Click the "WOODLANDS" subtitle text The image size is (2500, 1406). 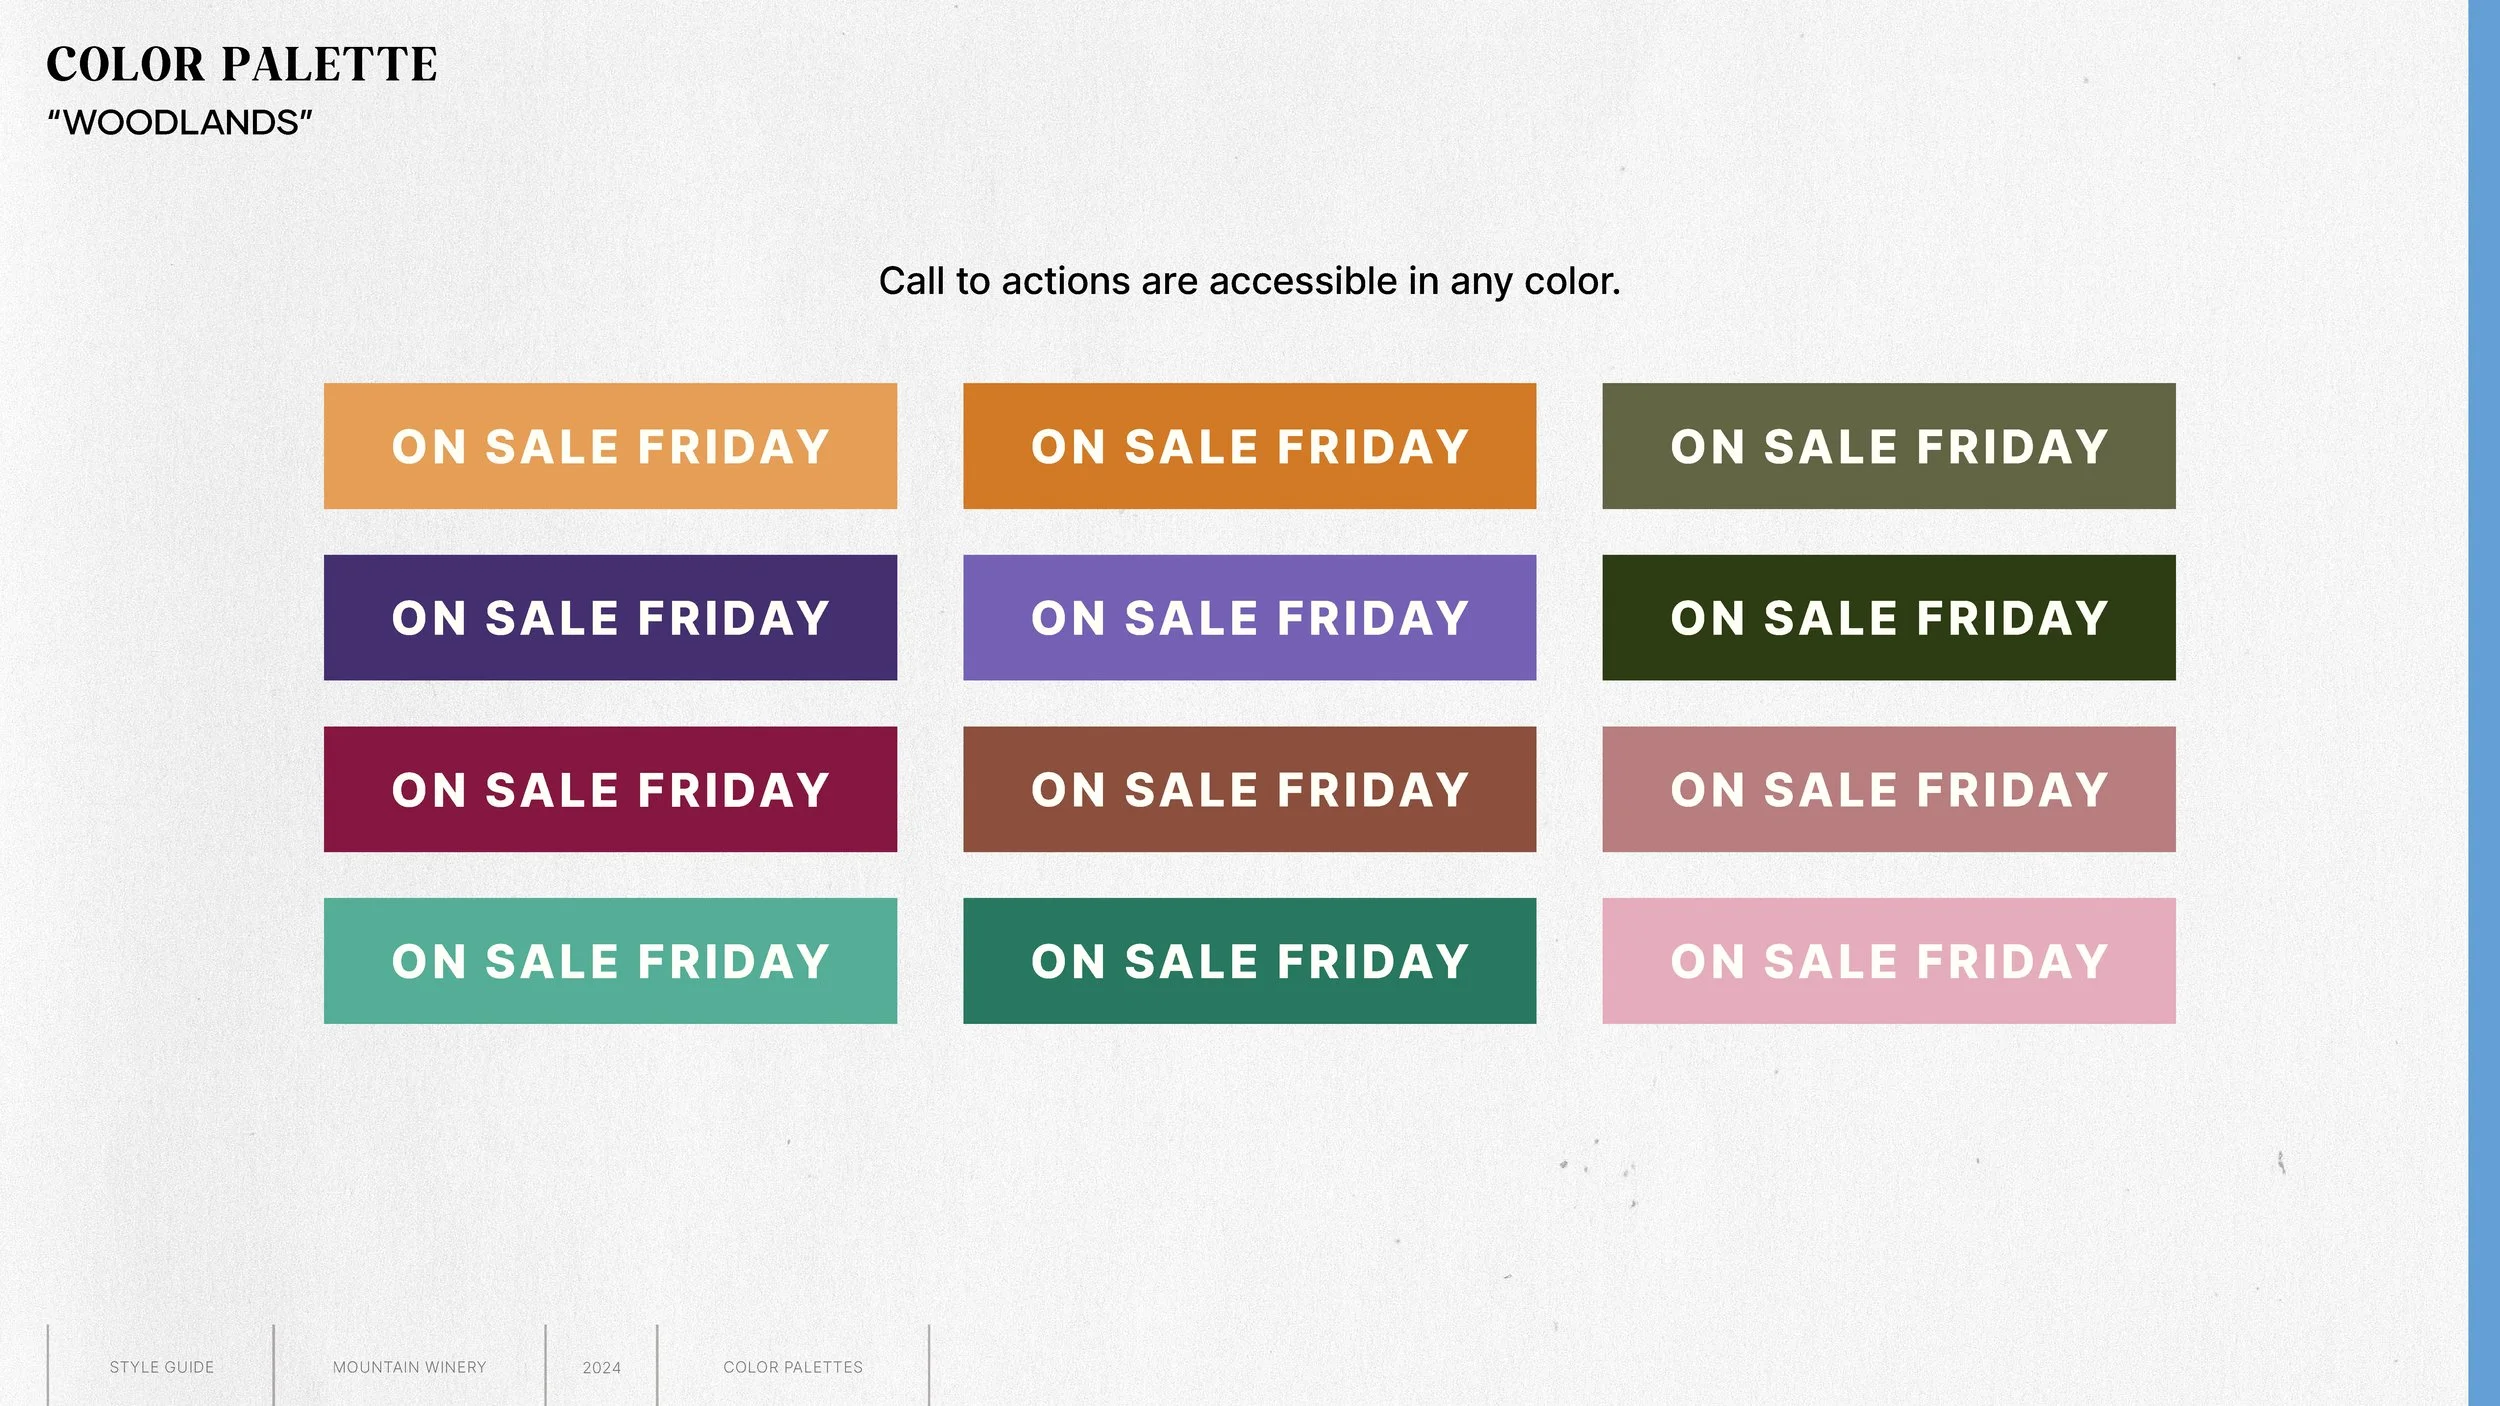(180, 123)
